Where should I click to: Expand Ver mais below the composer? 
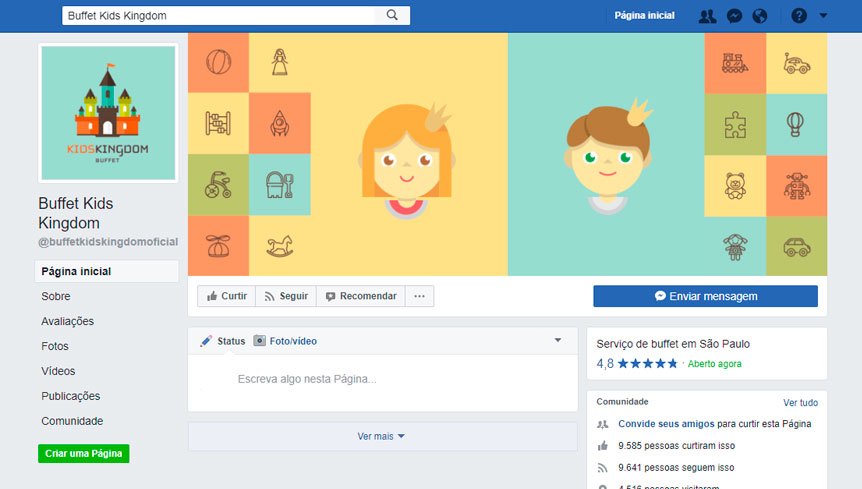click(381, 436)
